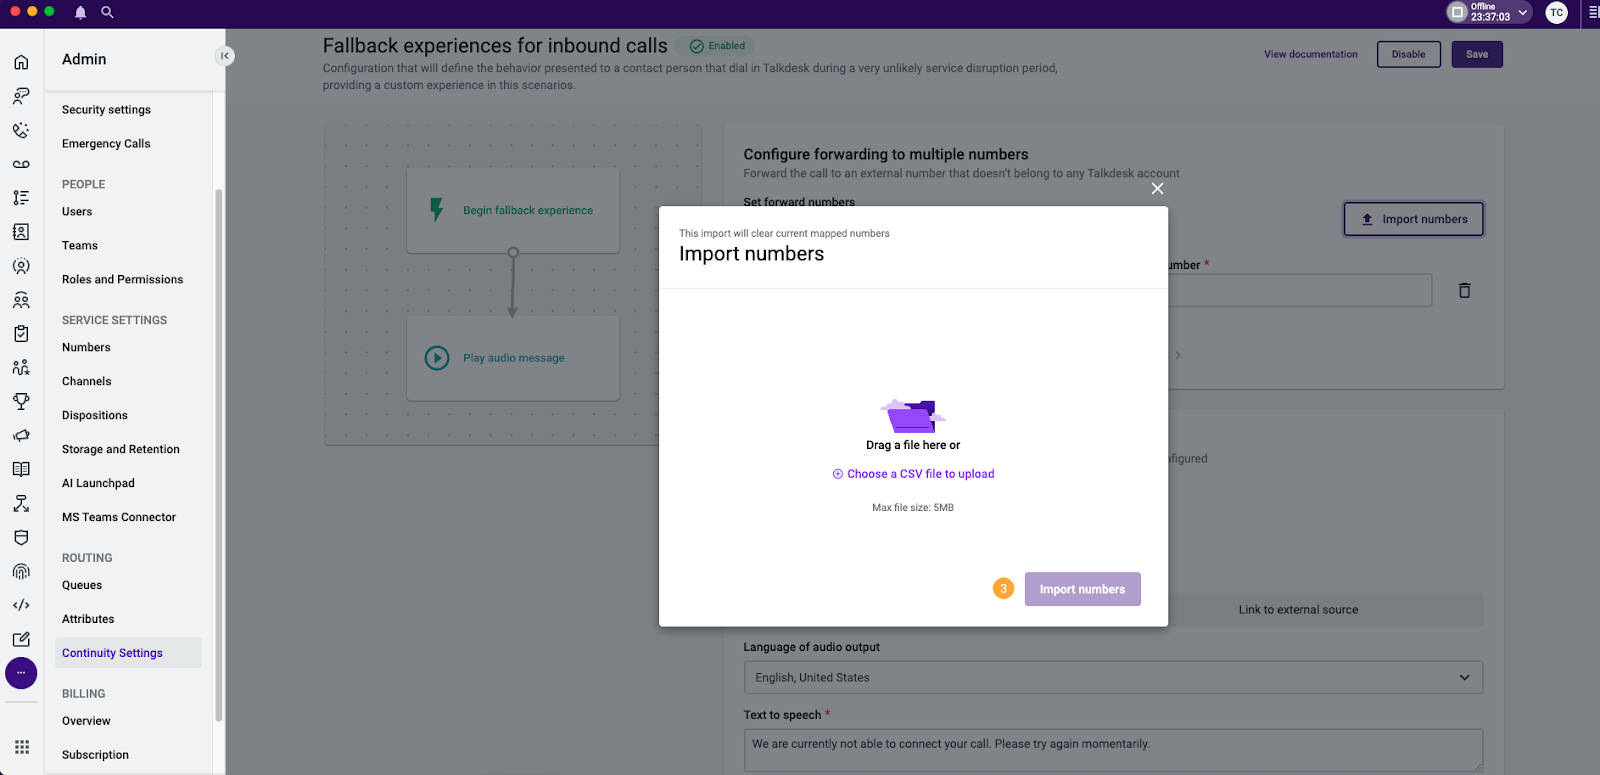Image resolution: width=1600 pixels, height=775 pixels.
Task: Click the trophy icon in sidebar
Action: click(21, 401)
